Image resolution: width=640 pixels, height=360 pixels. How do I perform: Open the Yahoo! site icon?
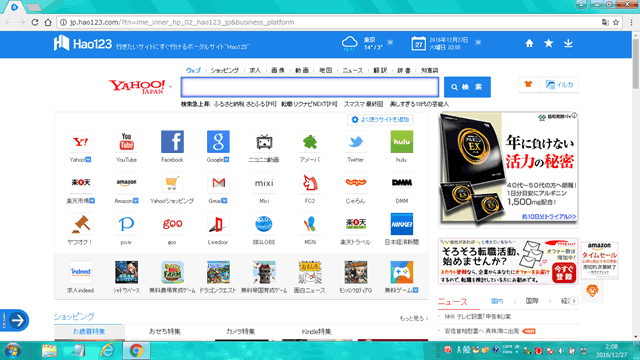80,142
